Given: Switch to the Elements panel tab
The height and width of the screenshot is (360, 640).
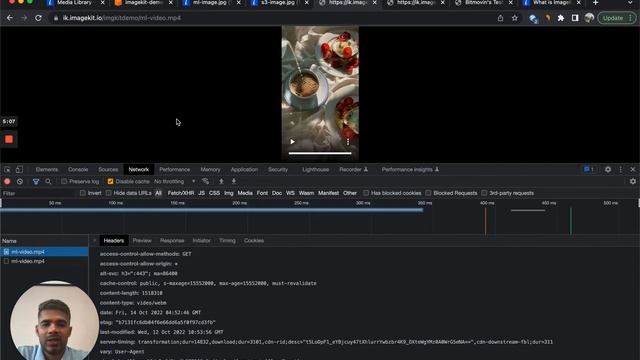Looking at the screenshot, I should pos(47,169).
